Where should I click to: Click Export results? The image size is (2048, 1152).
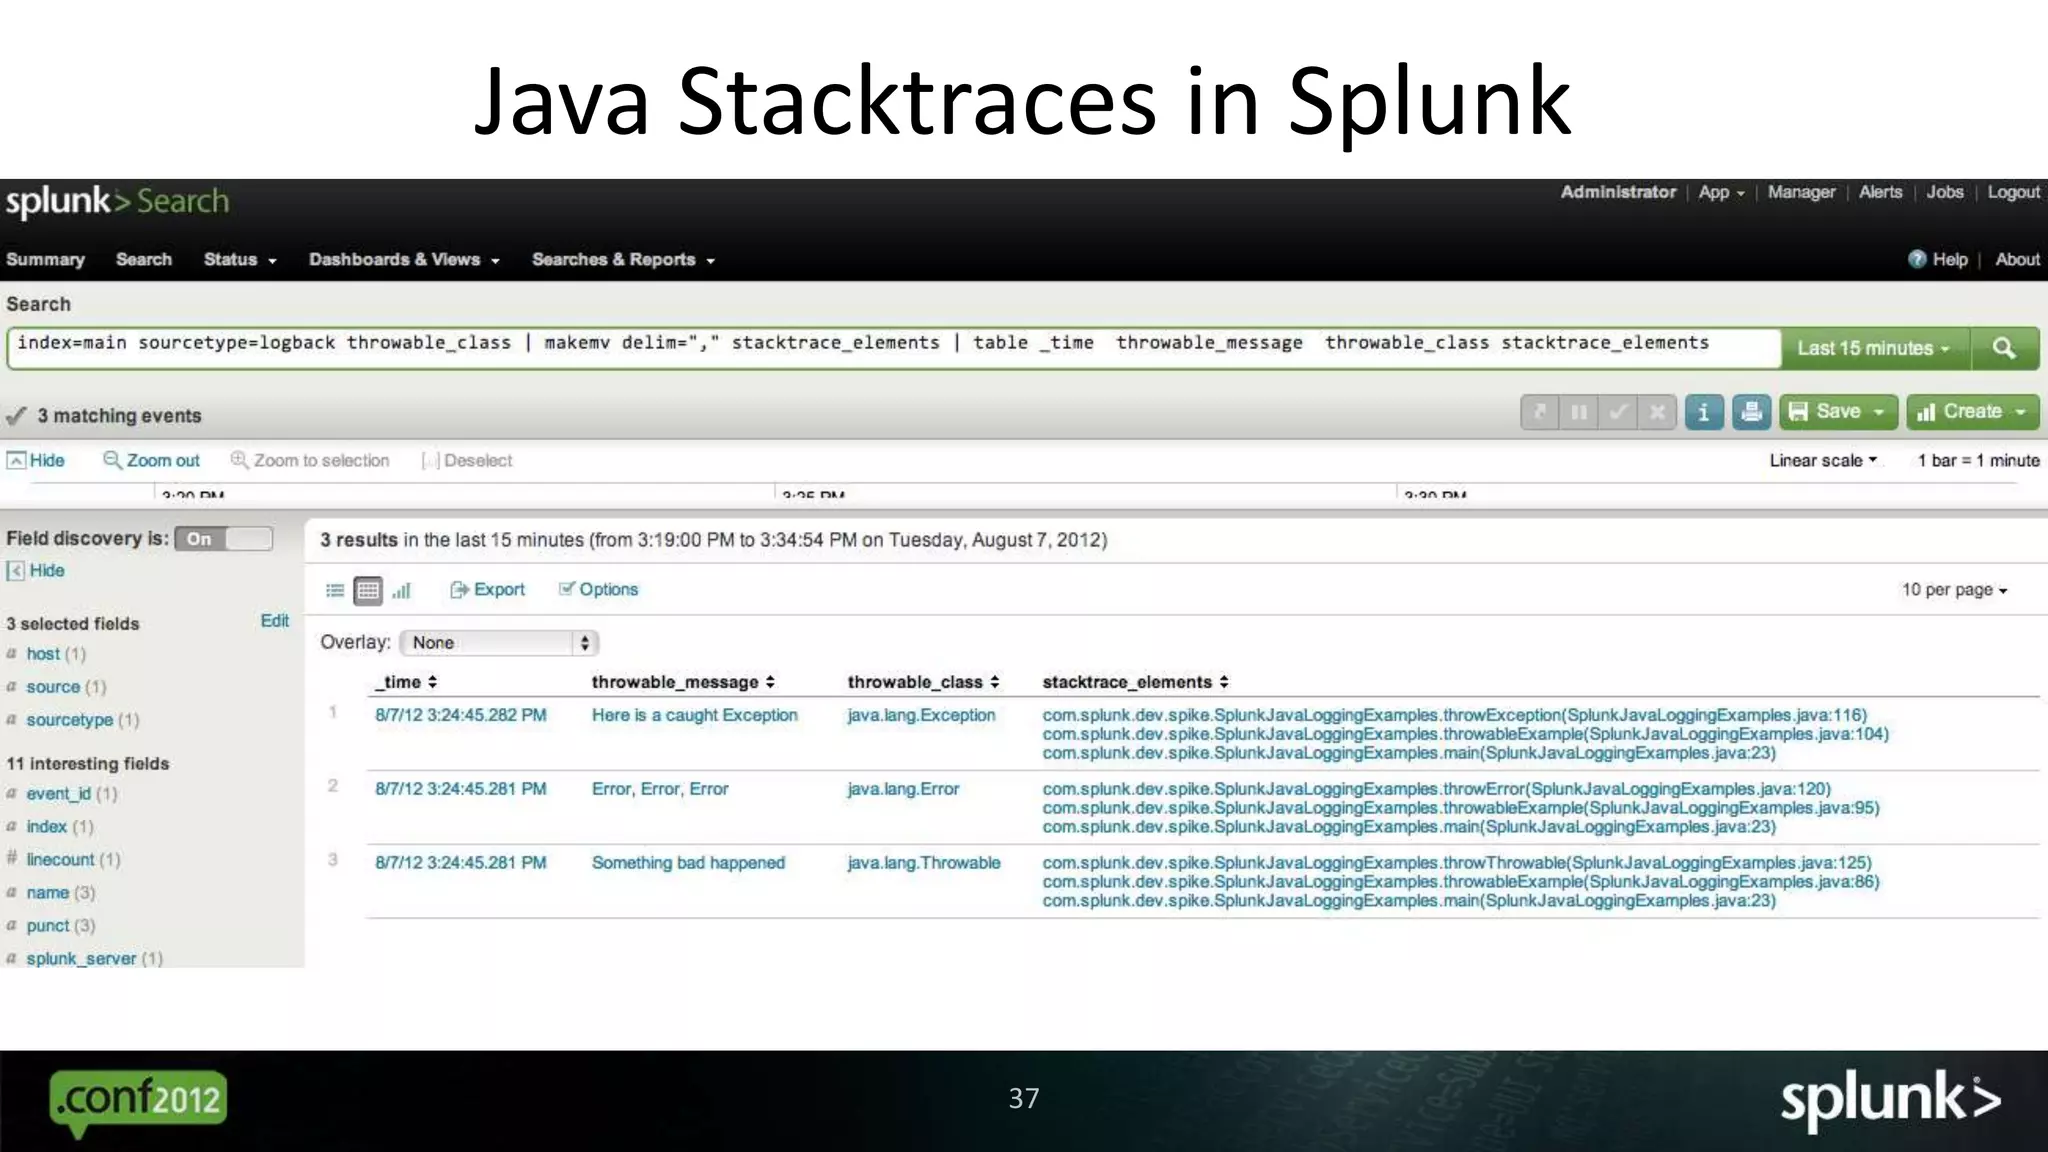(487, 590)
